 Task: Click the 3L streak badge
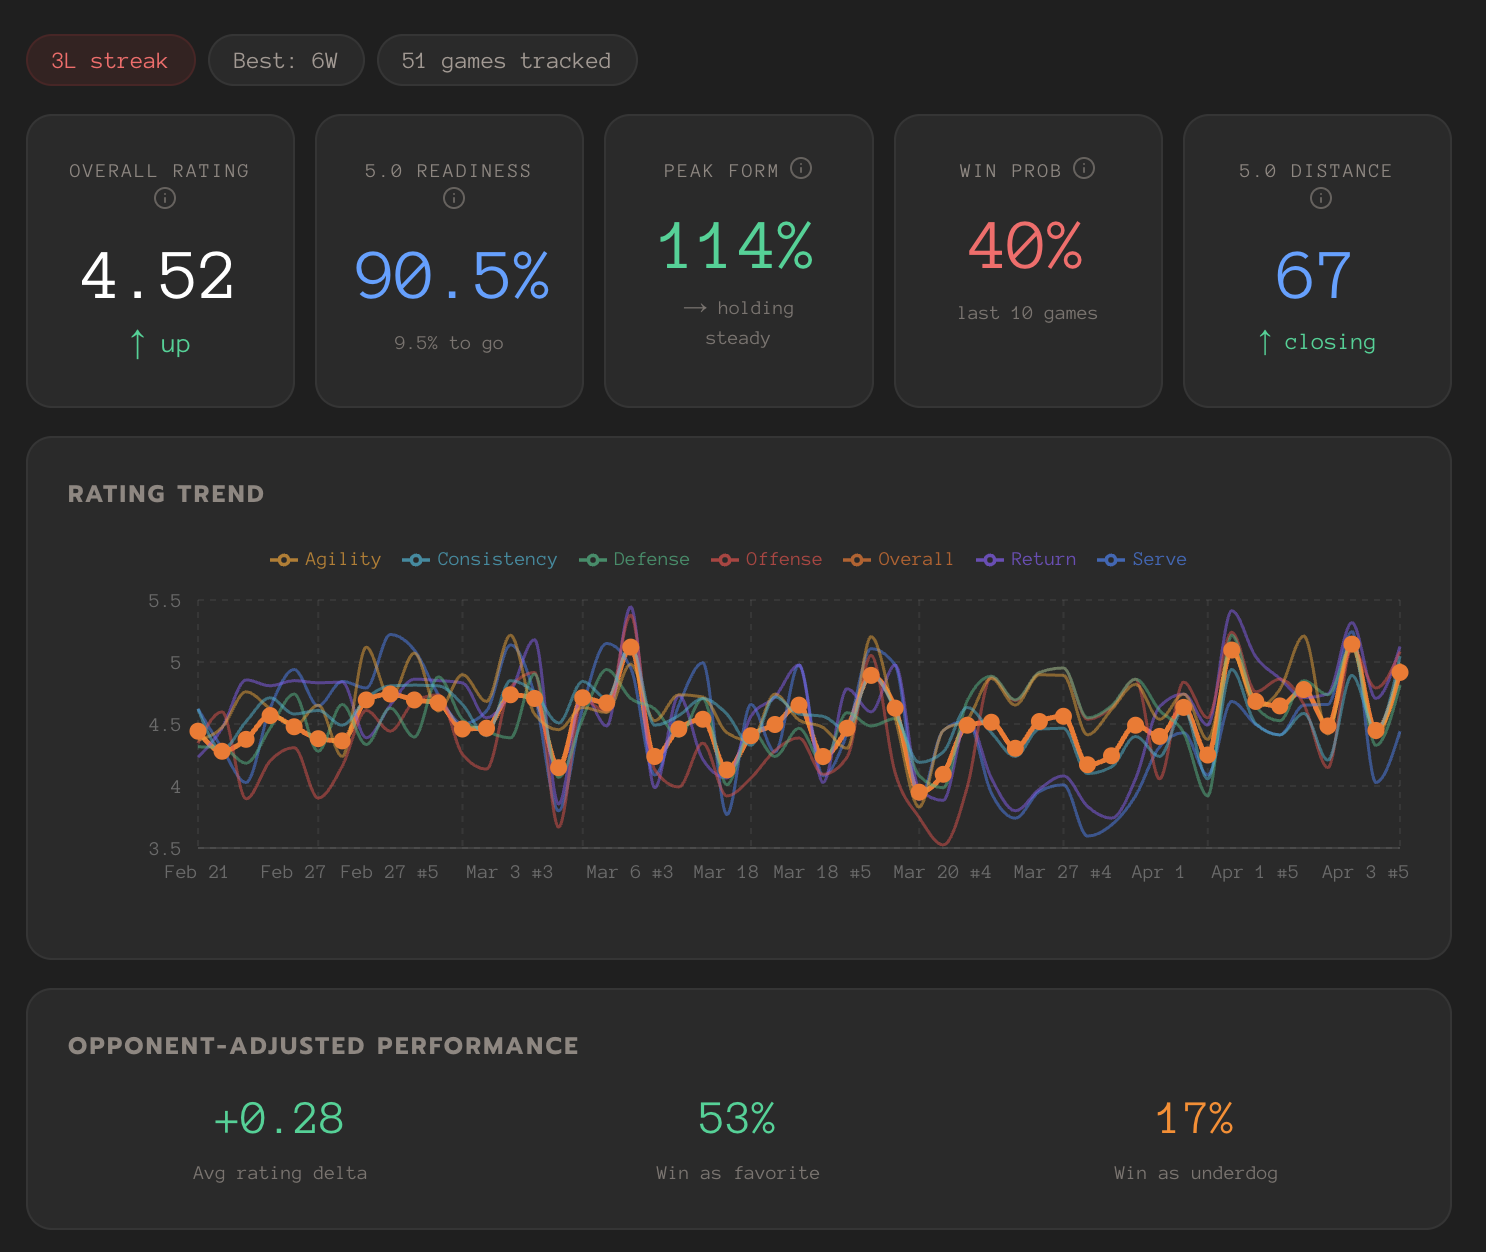click(x=110, y=60)
